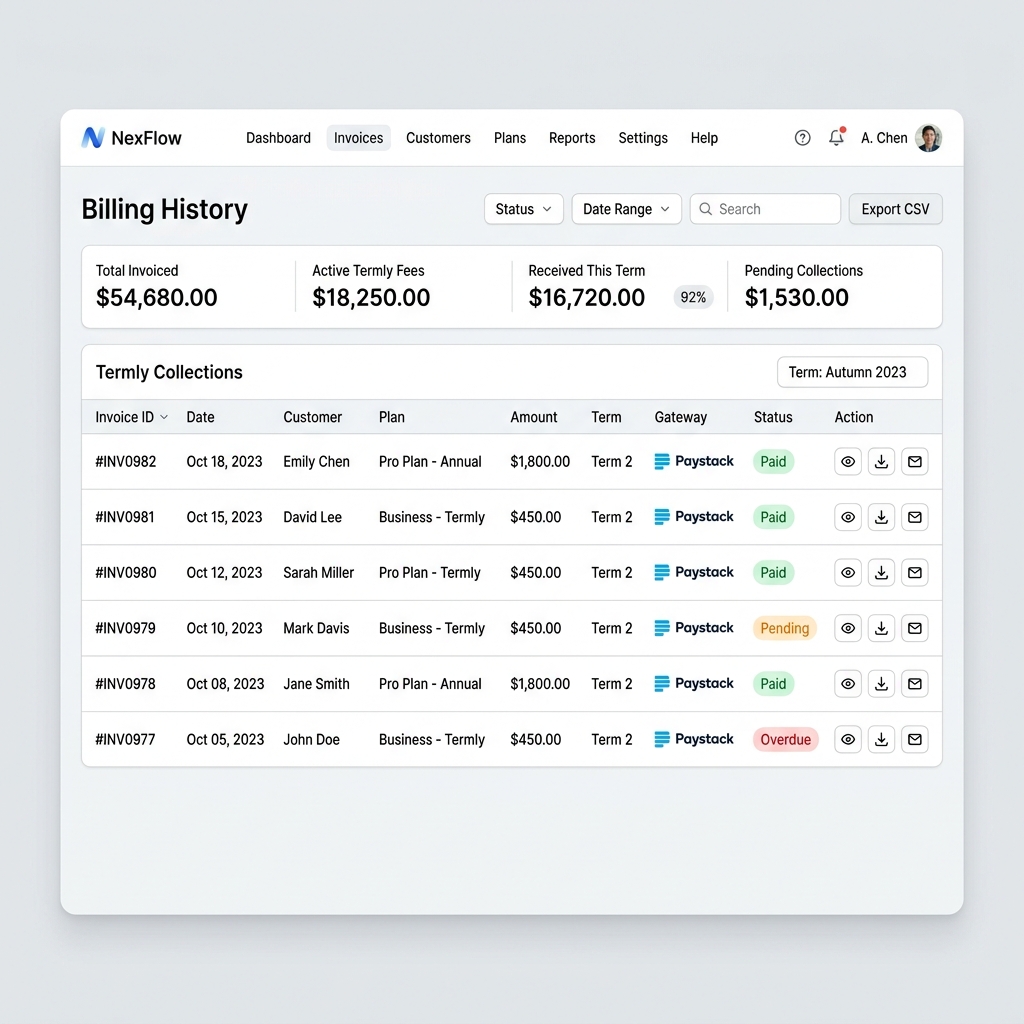Open Customers nav item
Image resolution: width=1024 pixels, height=1024 pixels.
tap(438, 138)
